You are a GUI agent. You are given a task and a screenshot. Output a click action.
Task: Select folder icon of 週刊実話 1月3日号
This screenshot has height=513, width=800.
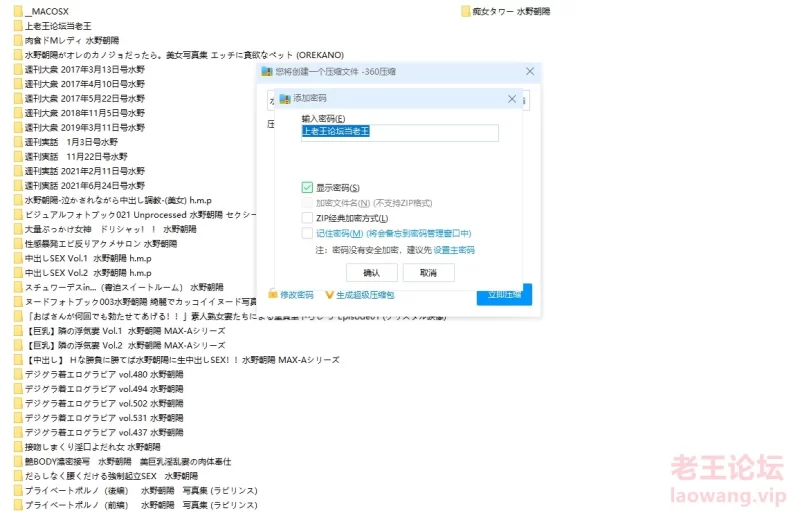(18, 142)
